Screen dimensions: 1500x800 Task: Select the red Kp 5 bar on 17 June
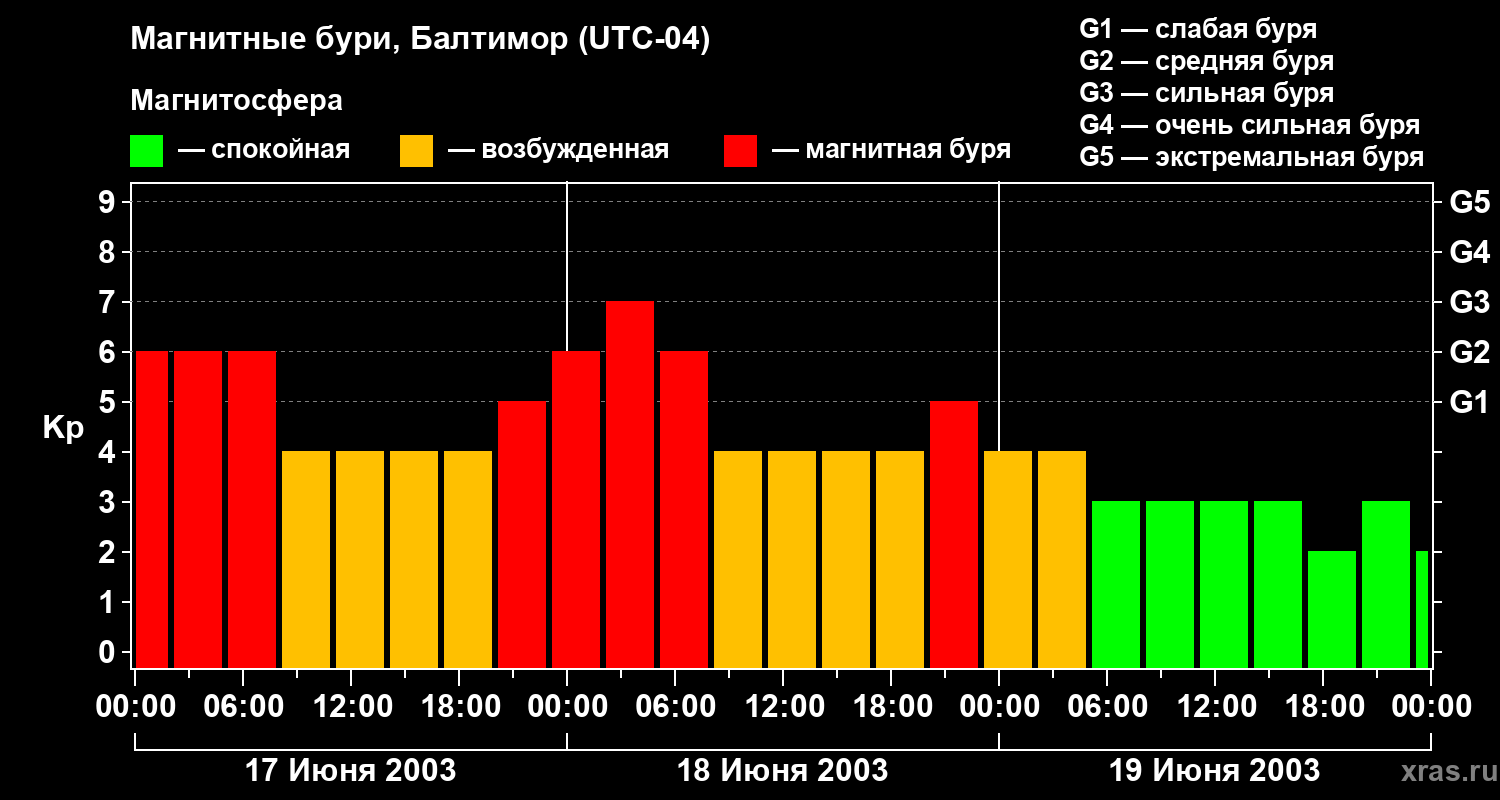(522, 534)
